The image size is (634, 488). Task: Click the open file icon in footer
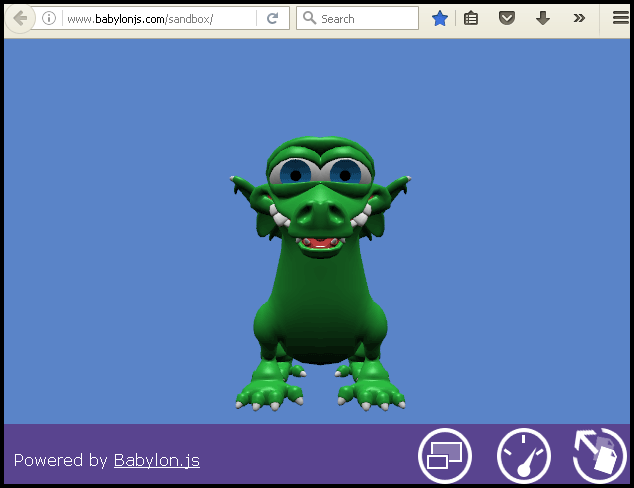[x=600, y=455]
